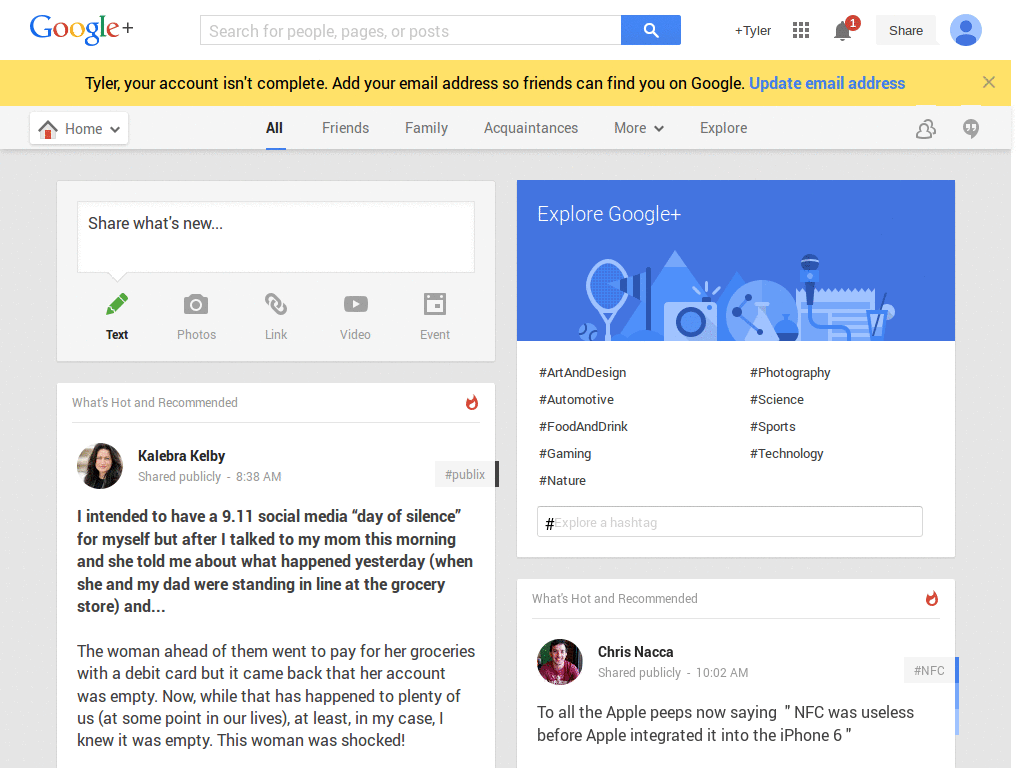The height and width of the screenshot is (768, 1024).
Task: Expand the Home dropdown menu
Action: 79,129
